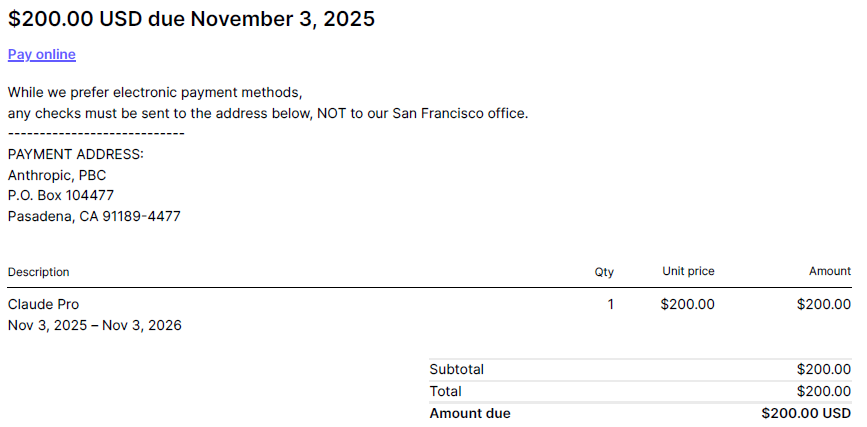Click the electronic payment methods sentence
This screenshot has width=867, height=427.
coord(154,92)
